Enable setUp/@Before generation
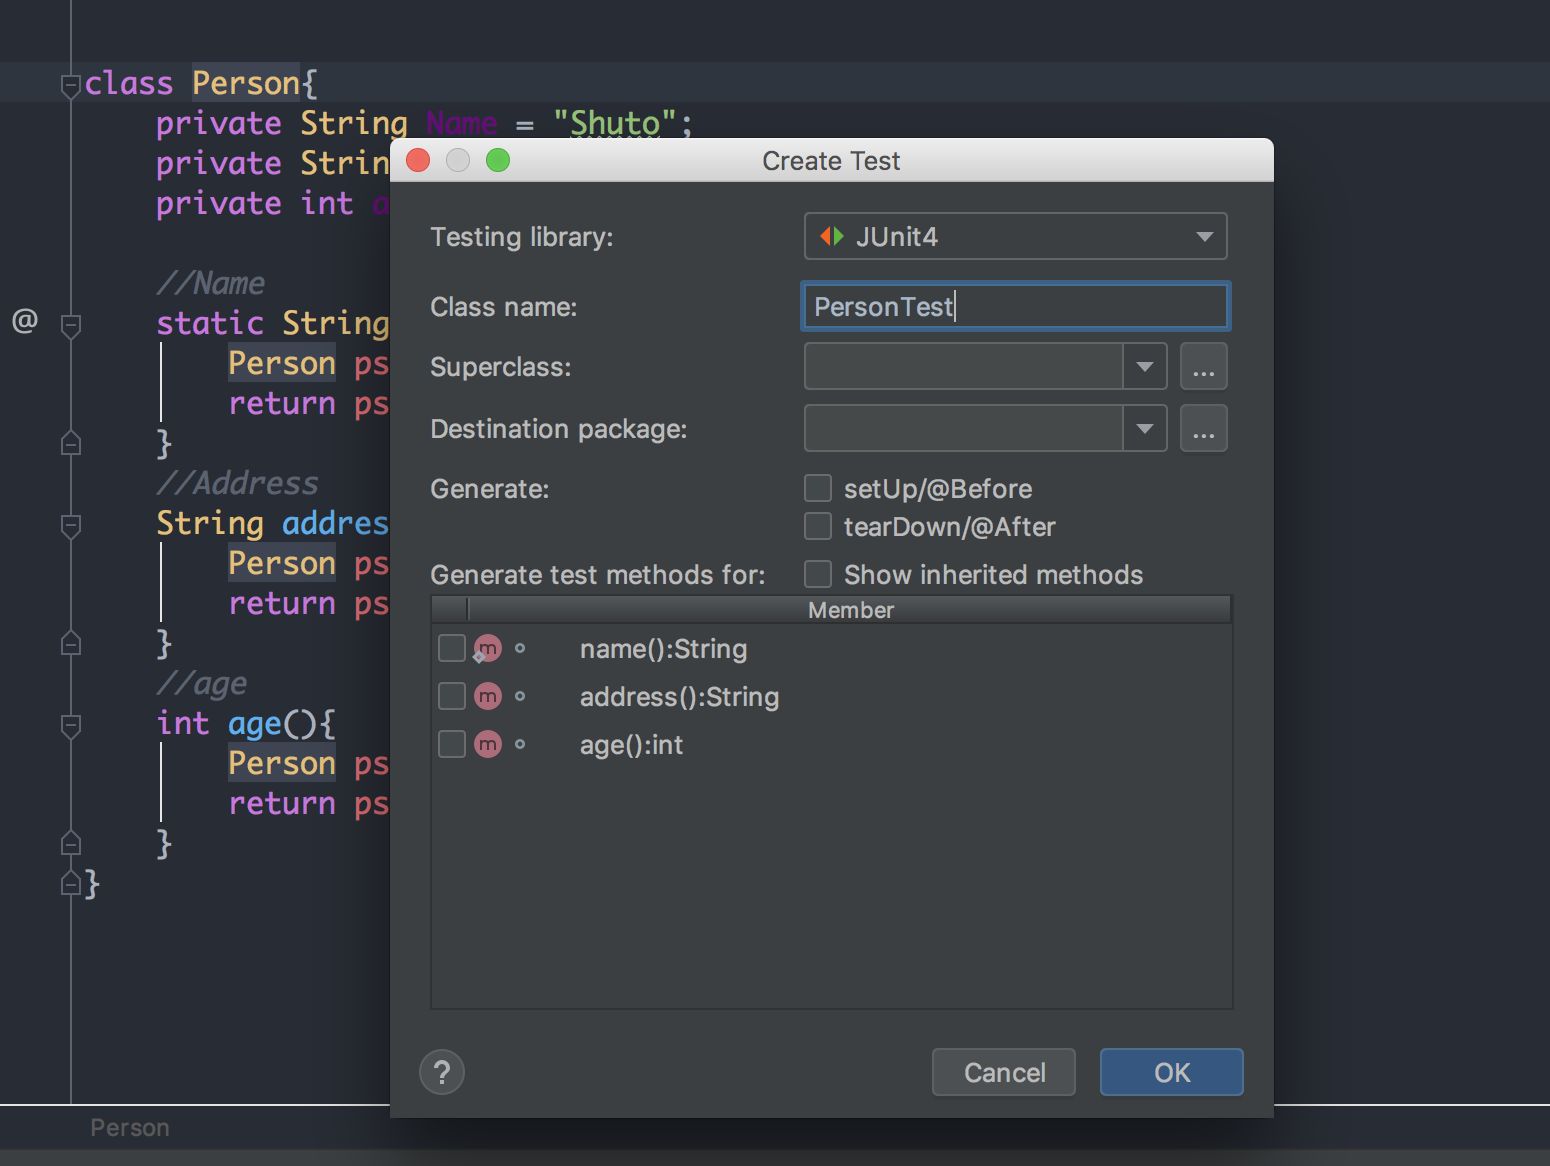 tap(818, 488)
